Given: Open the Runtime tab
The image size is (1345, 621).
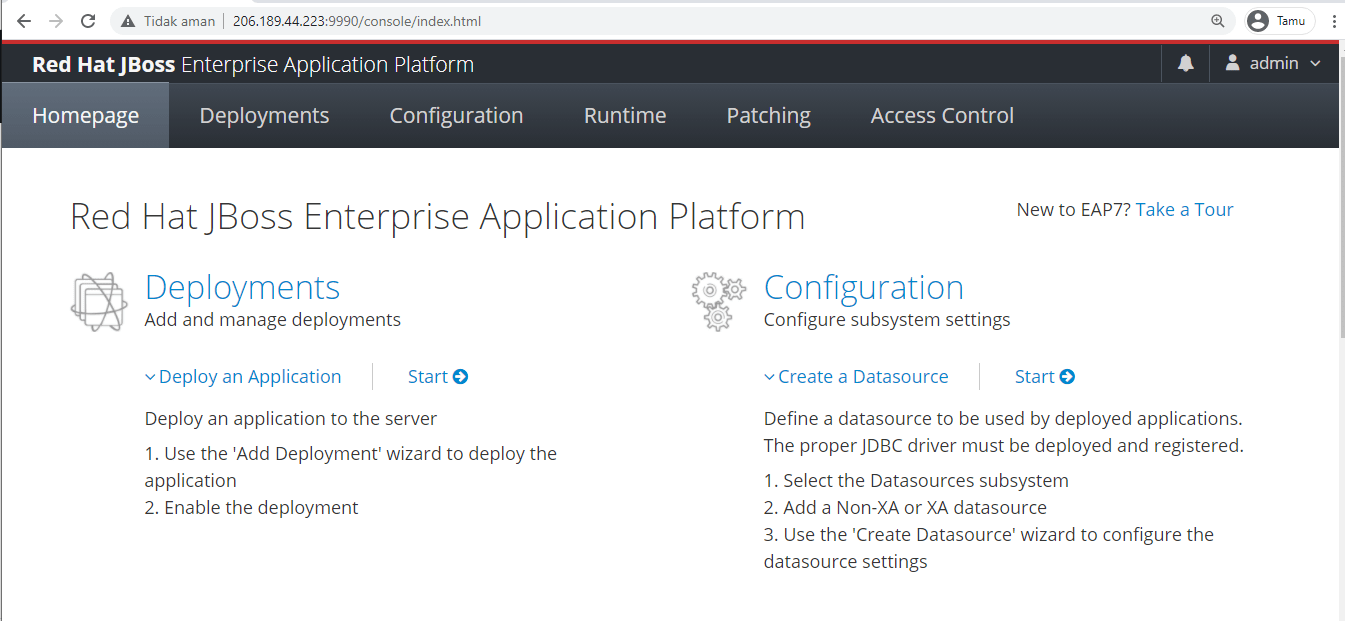Looking at the screenshot, I should click(625, 116).
